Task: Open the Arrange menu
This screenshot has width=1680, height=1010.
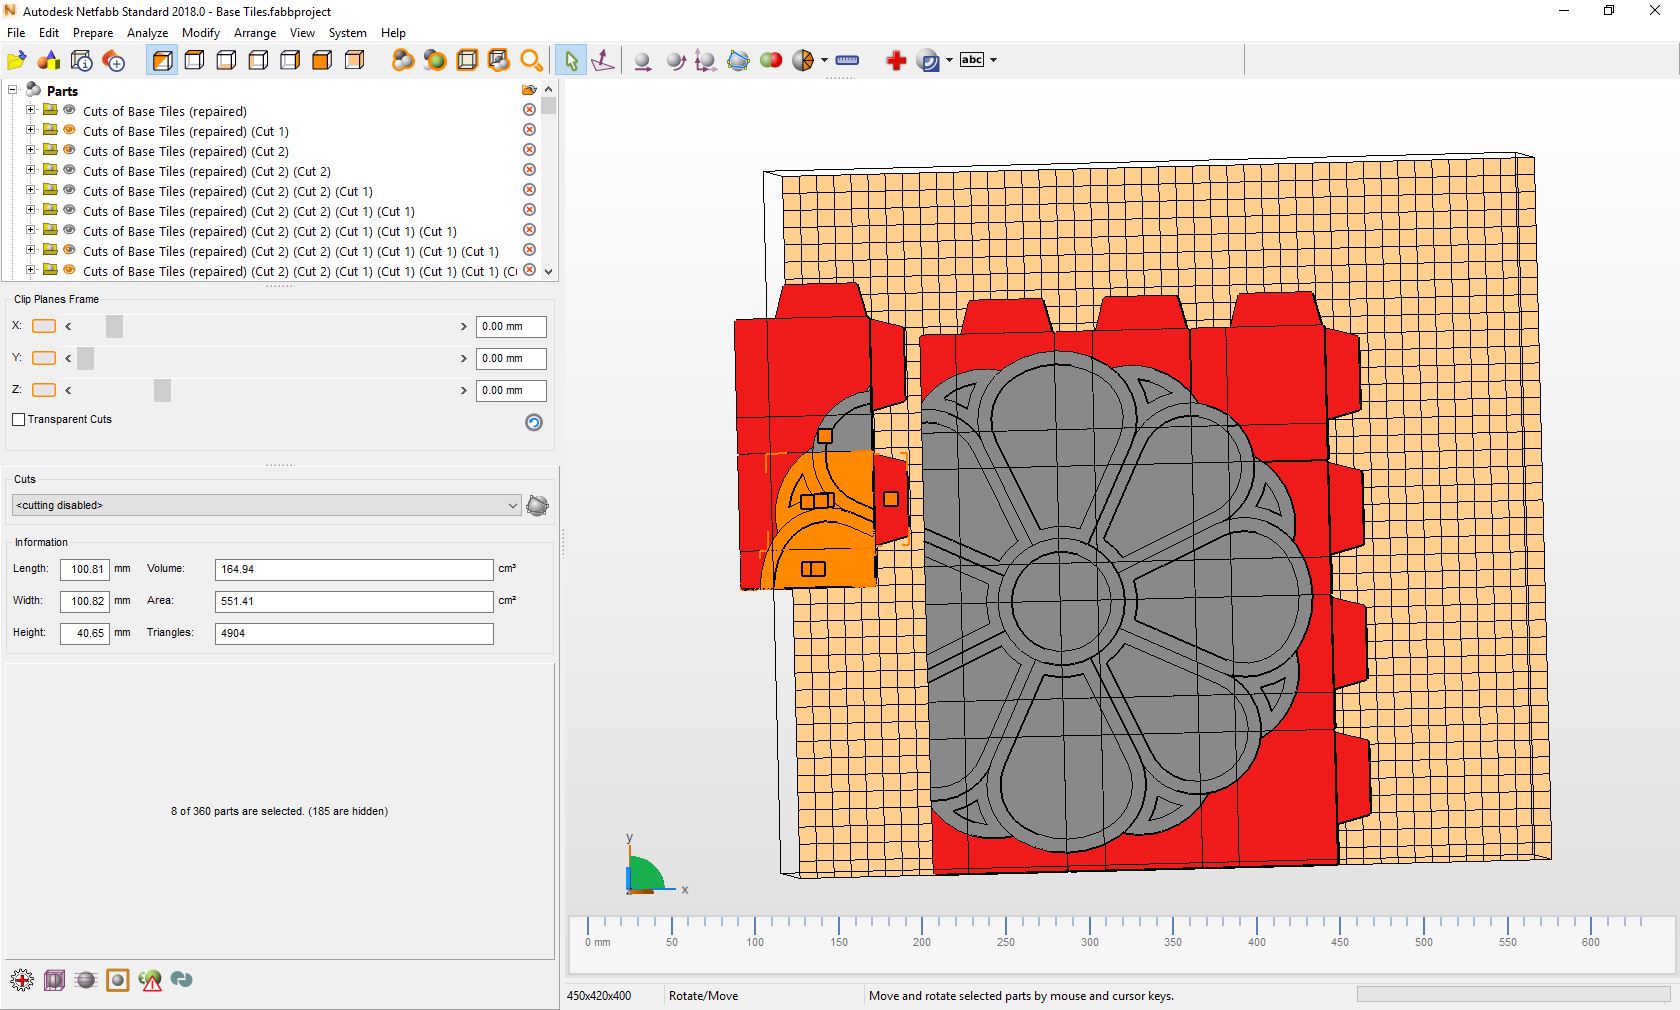Action: point(255,32)
